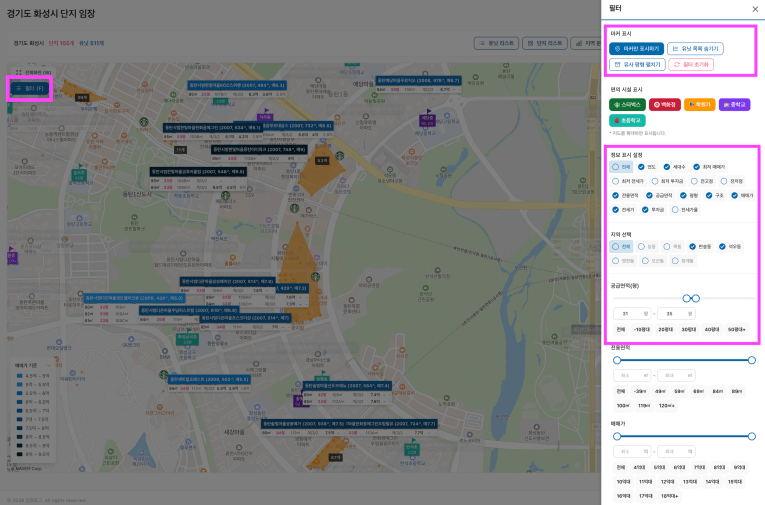Click the 매매가 minimum price input field

pyautogui.click(x=630, y=451)
